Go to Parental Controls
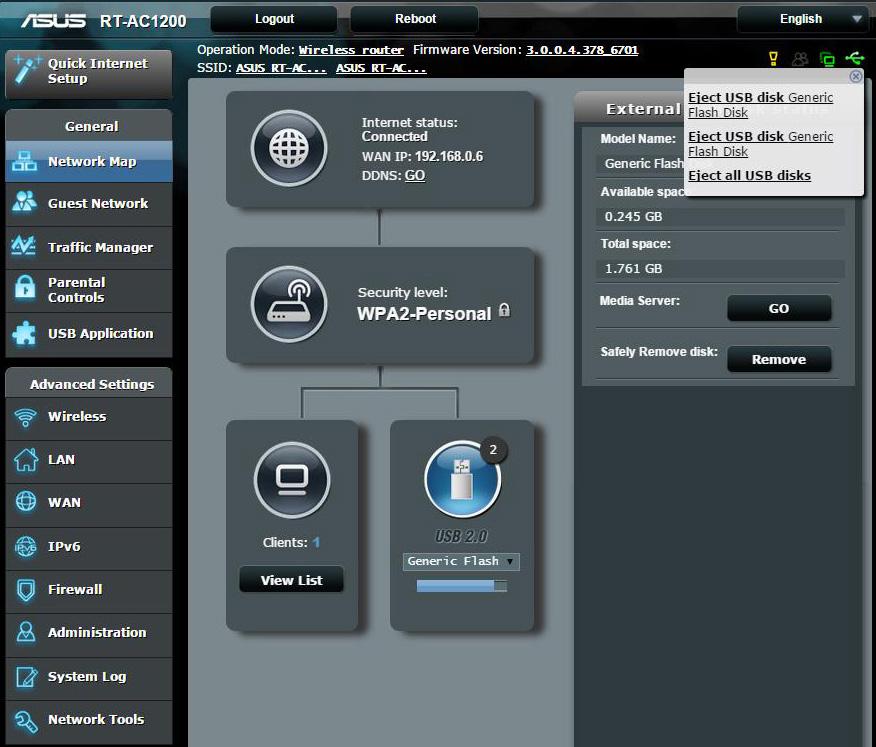The width and height of the screenshot is (876, 747). (x=89, y=291)
